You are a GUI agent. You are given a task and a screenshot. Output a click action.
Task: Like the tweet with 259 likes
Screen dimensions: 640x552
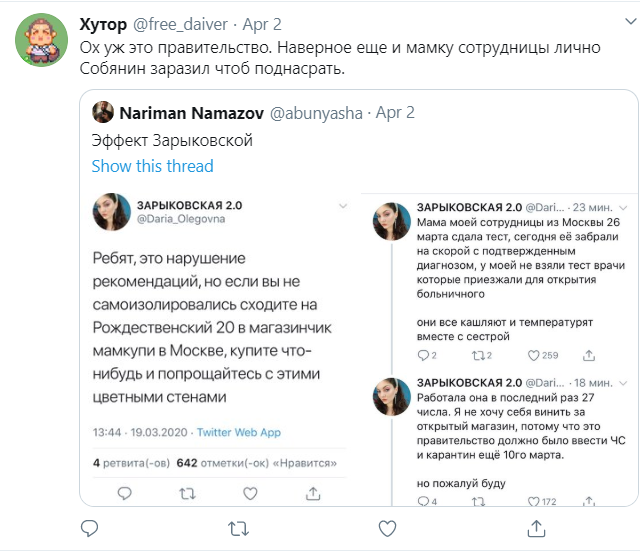[x=528, y=354]
